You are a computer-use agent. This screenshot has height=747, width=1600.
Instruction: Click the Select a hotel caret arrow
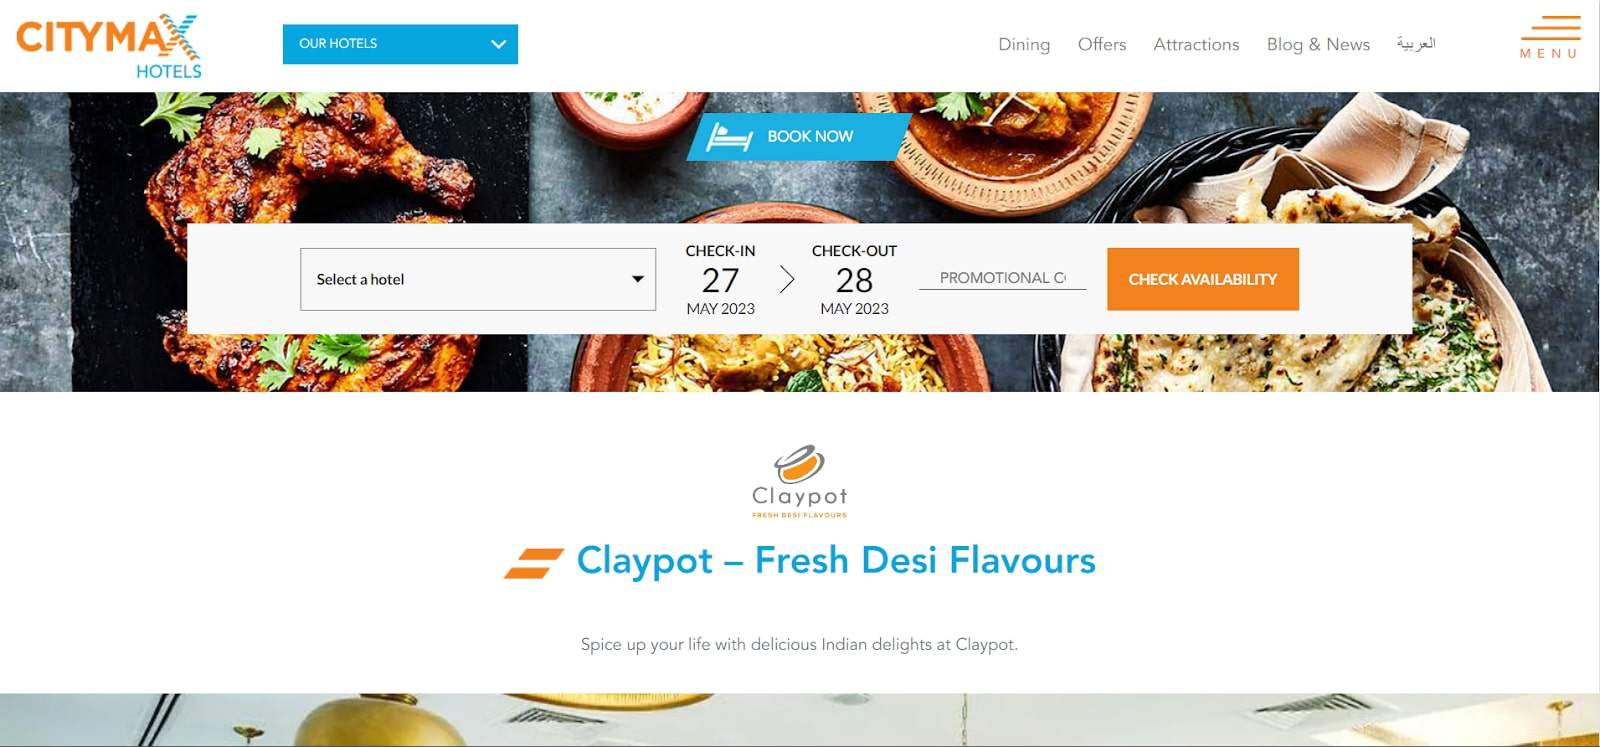coord(637,279)
